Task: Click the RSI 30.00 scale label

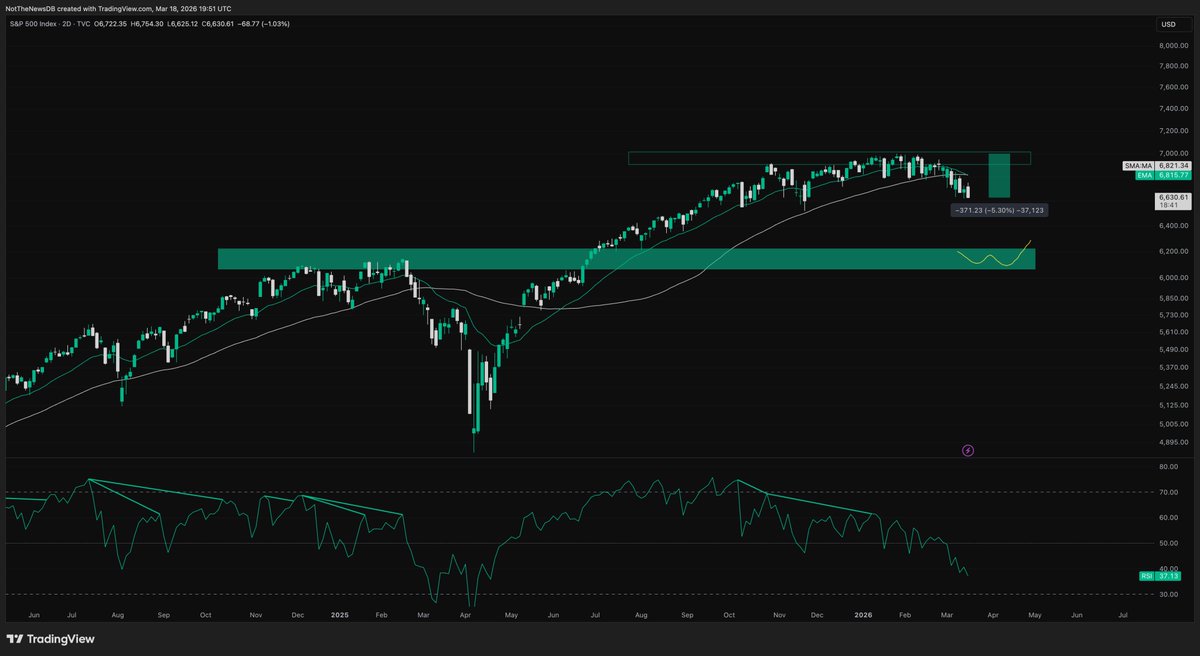Action: pos(1167,595)
